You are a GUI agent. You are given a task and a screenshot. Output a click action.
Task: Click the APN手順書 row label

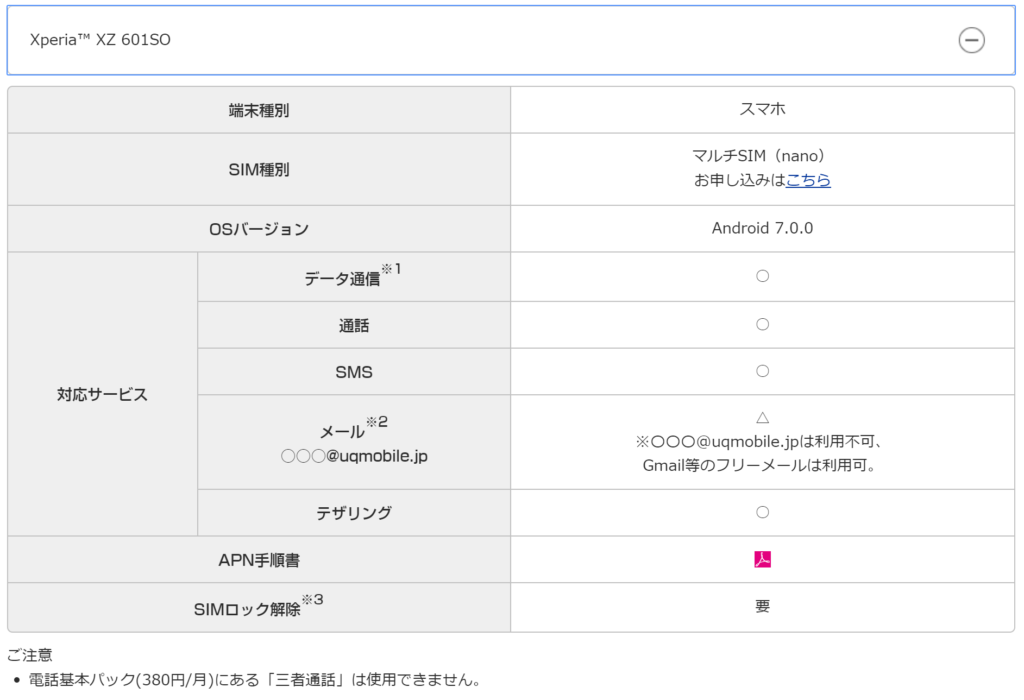click(x=259, y=560)
